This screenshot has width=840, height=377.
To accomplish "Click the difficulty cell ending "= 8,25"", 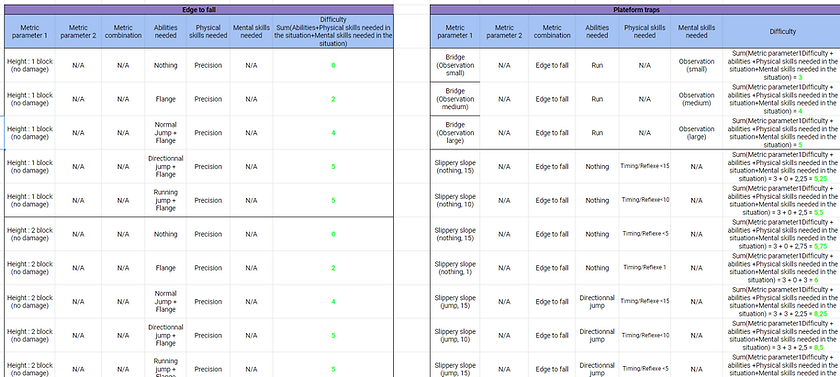I will pyautogui.click(x=783, y=301).
